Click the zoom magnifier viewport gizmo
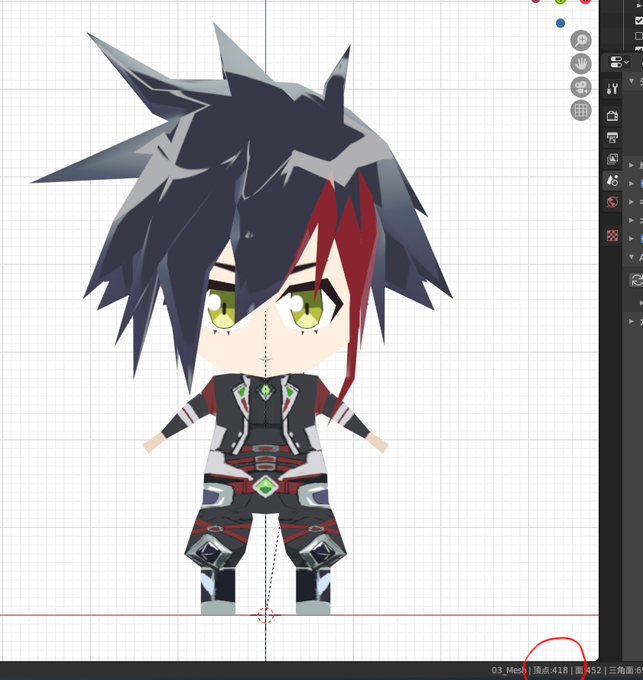Screen dimensions: 643x680 (581, 40)
